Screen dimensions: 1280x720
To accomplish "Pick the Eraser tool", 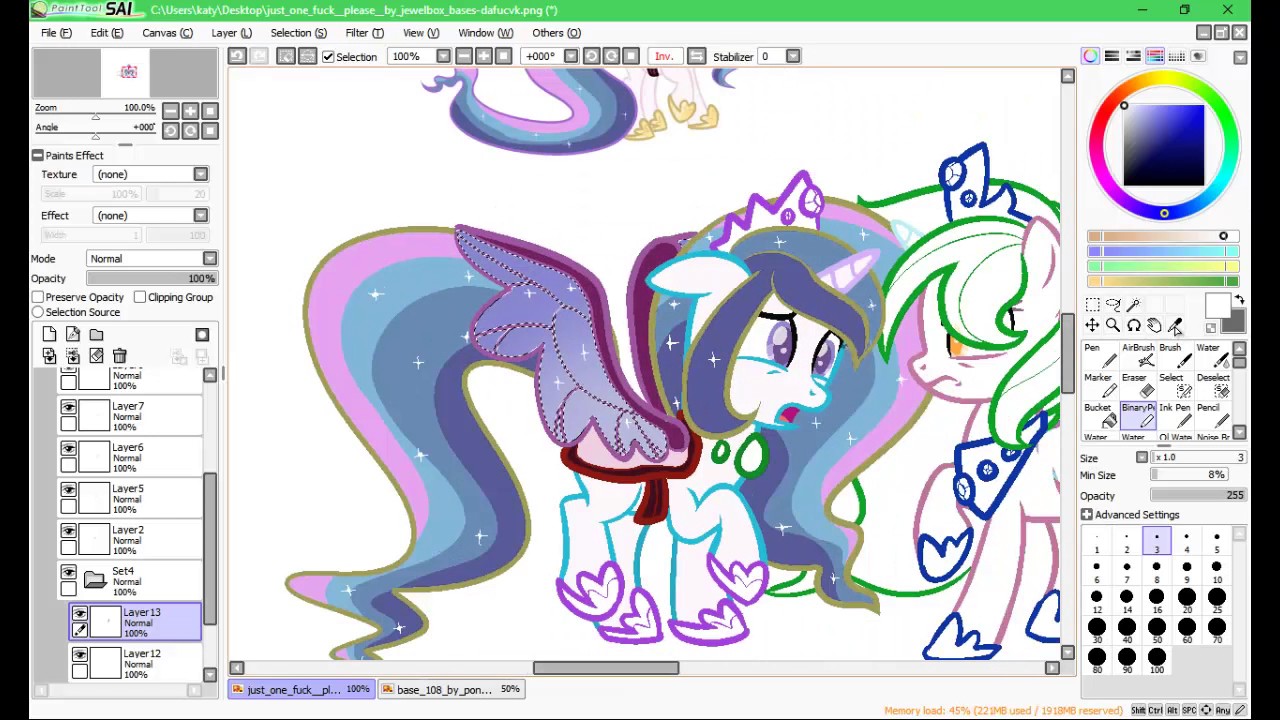I will click(1136, 386).
